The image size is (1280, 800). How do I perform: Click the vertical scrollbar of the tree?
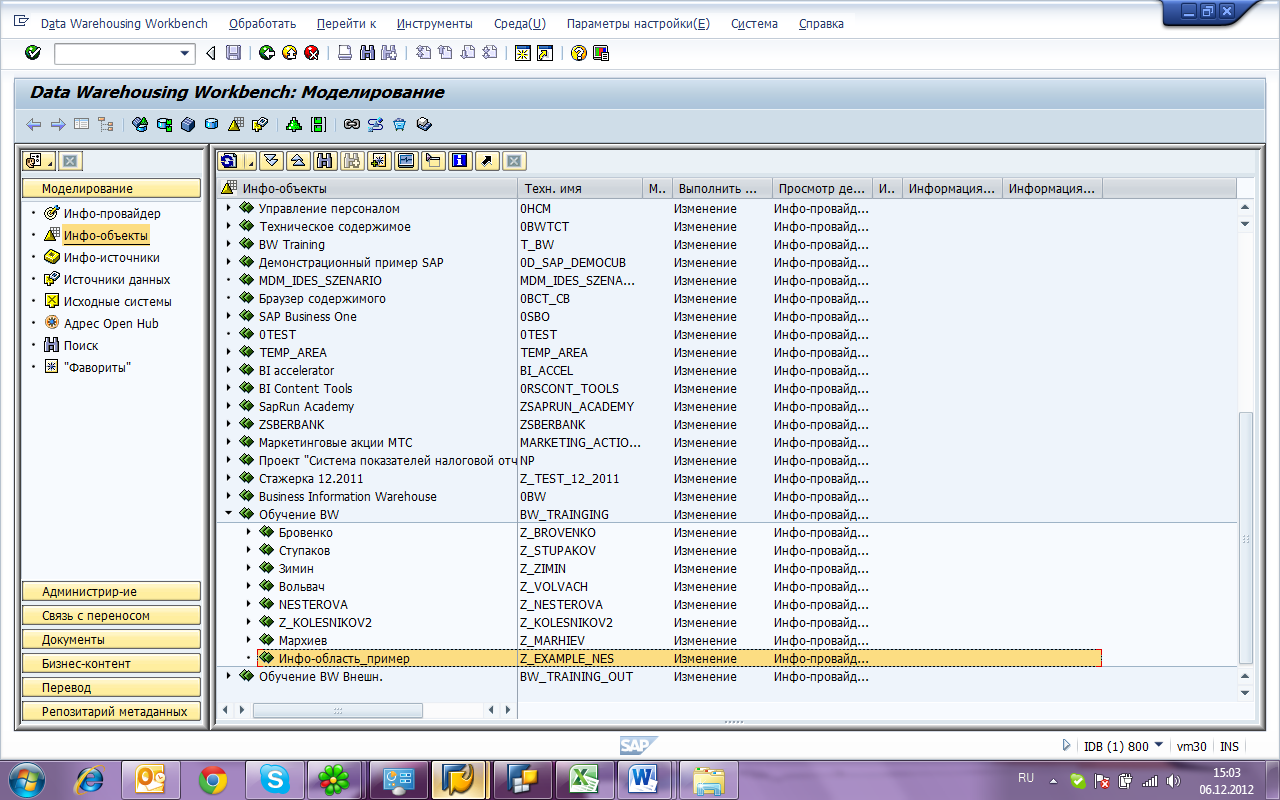1245,538
